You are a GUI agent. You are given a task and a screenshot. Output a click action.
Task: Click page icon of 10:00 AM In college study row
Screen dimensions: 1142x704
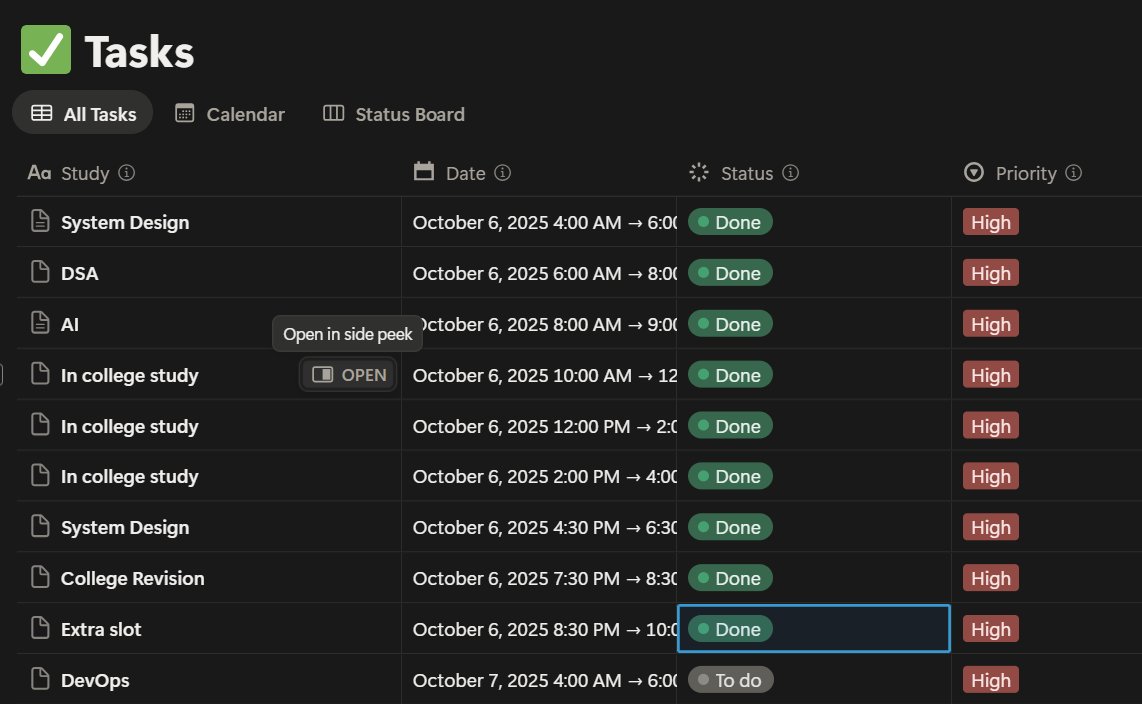pos(40,373)
